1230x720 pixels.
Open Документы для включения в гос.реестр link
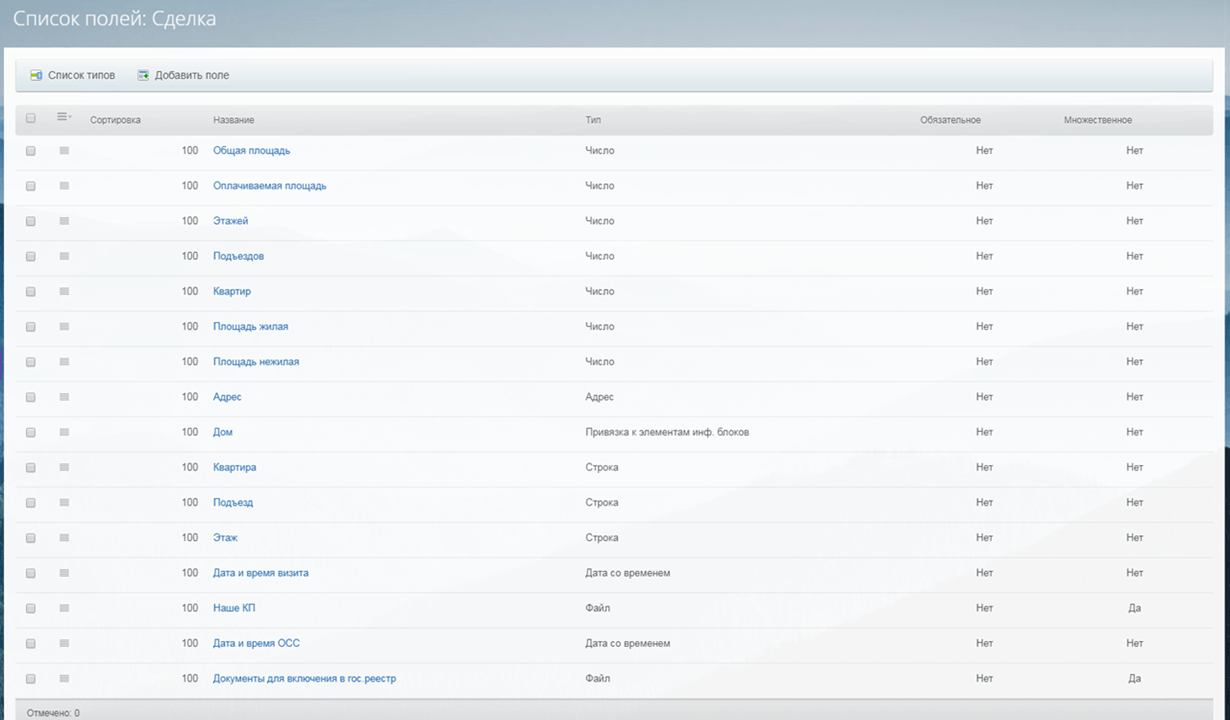(305, 678)
